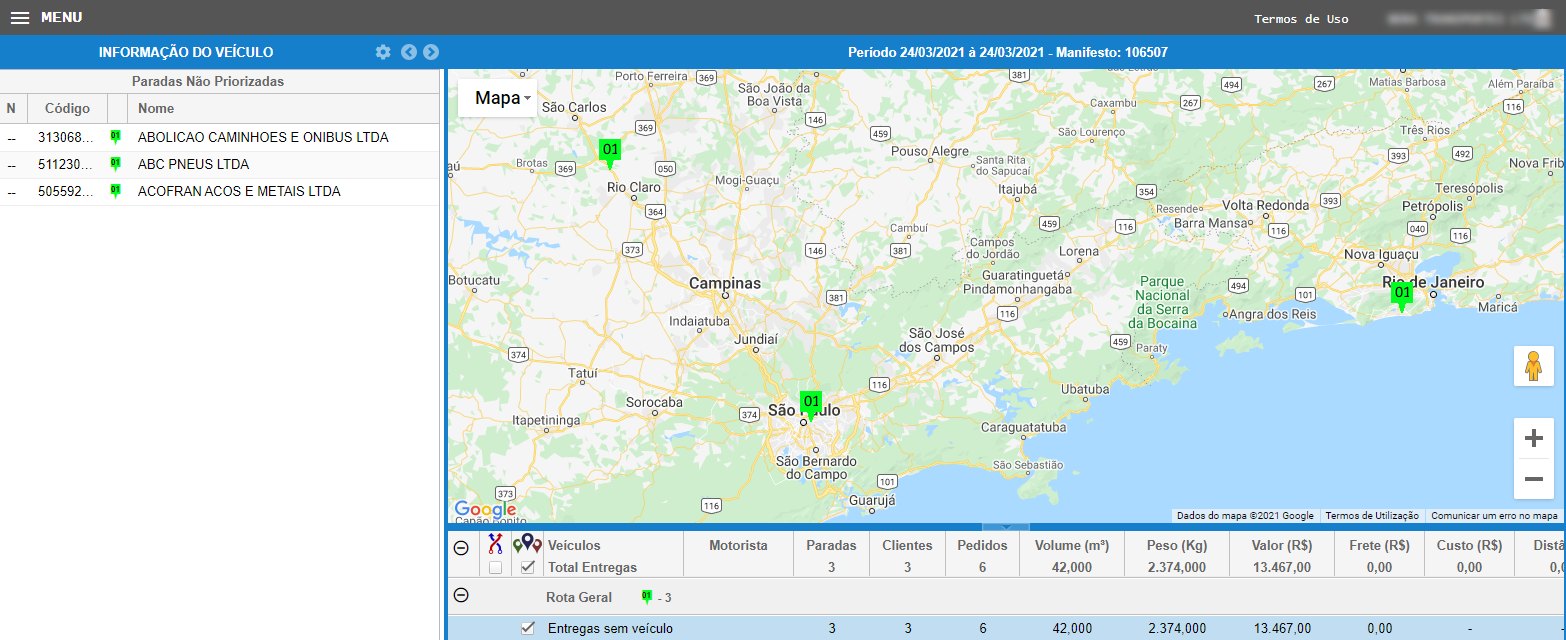Click 13.467,00 value in Entregas sem veículo row
The image size is (1566, 640).
(1281, 629)
